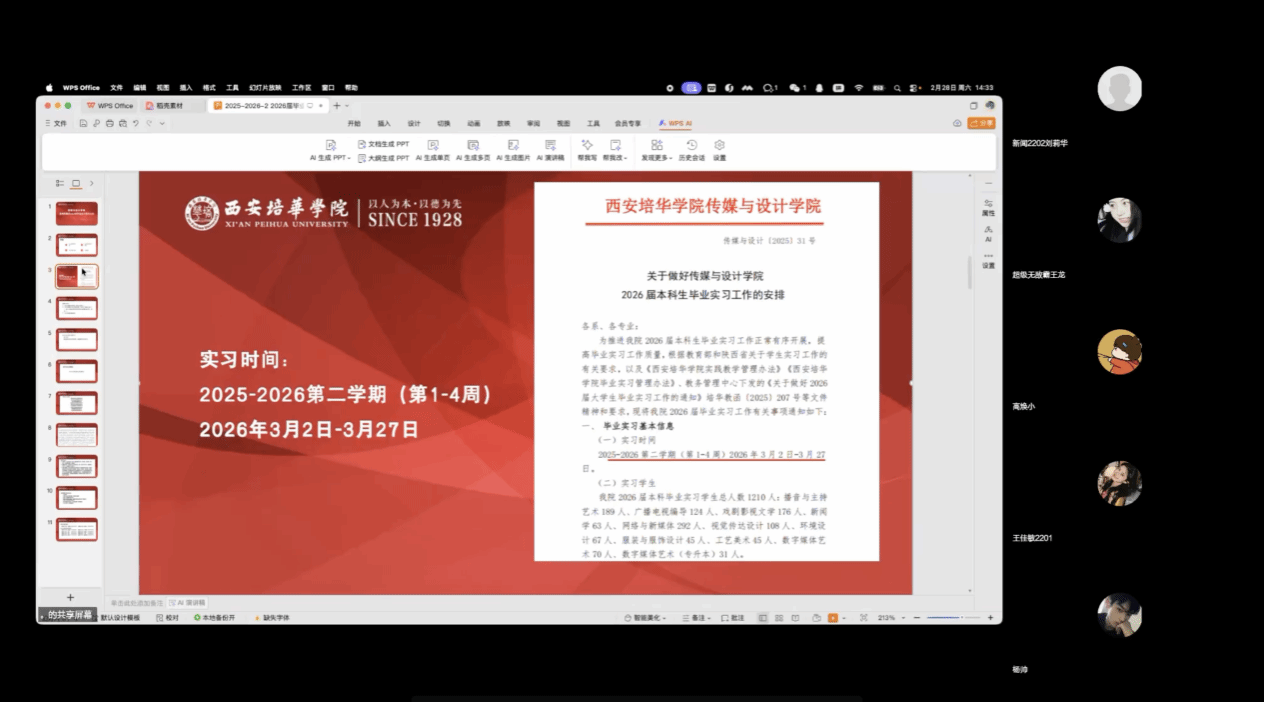Select the AI 生成图片 tool
1264x702 pixels.
513,146
